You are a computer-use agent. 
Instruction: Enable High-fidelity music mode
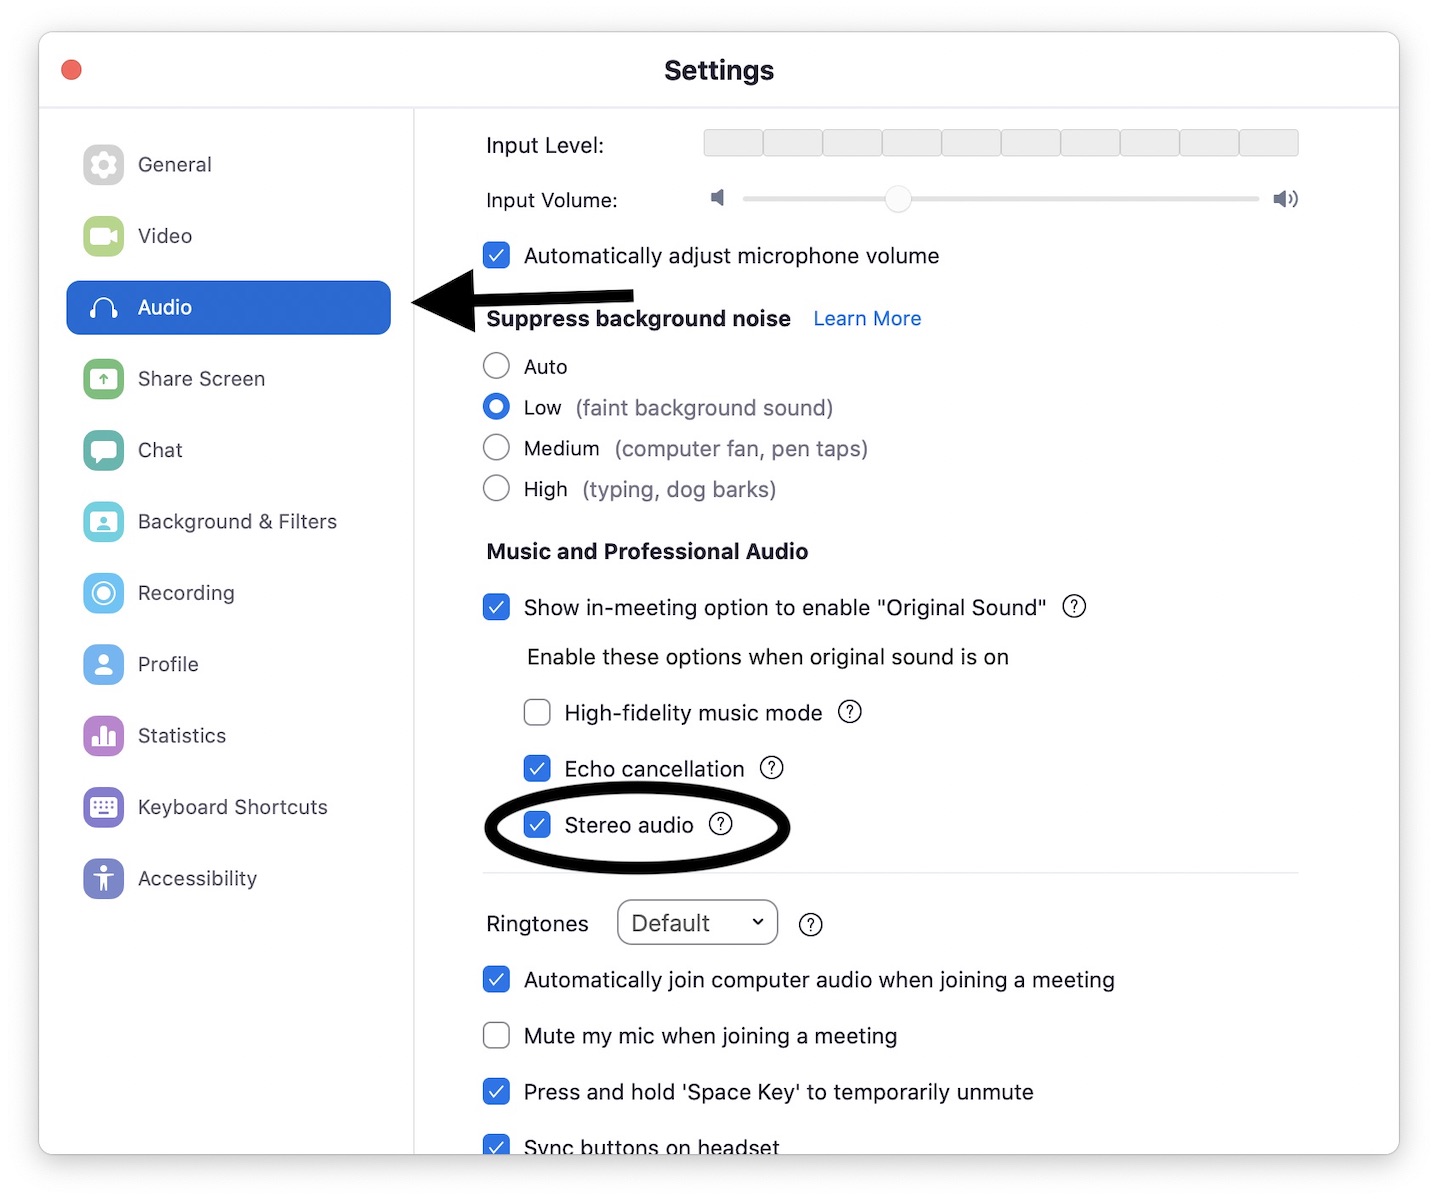(x=537, y=712)
